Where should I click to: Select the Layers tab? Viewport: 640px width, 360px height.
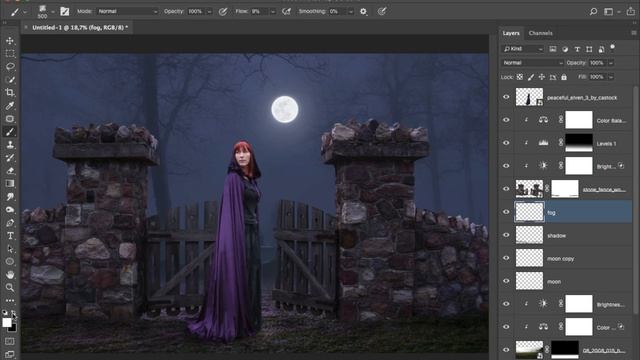tap(511, 33)
